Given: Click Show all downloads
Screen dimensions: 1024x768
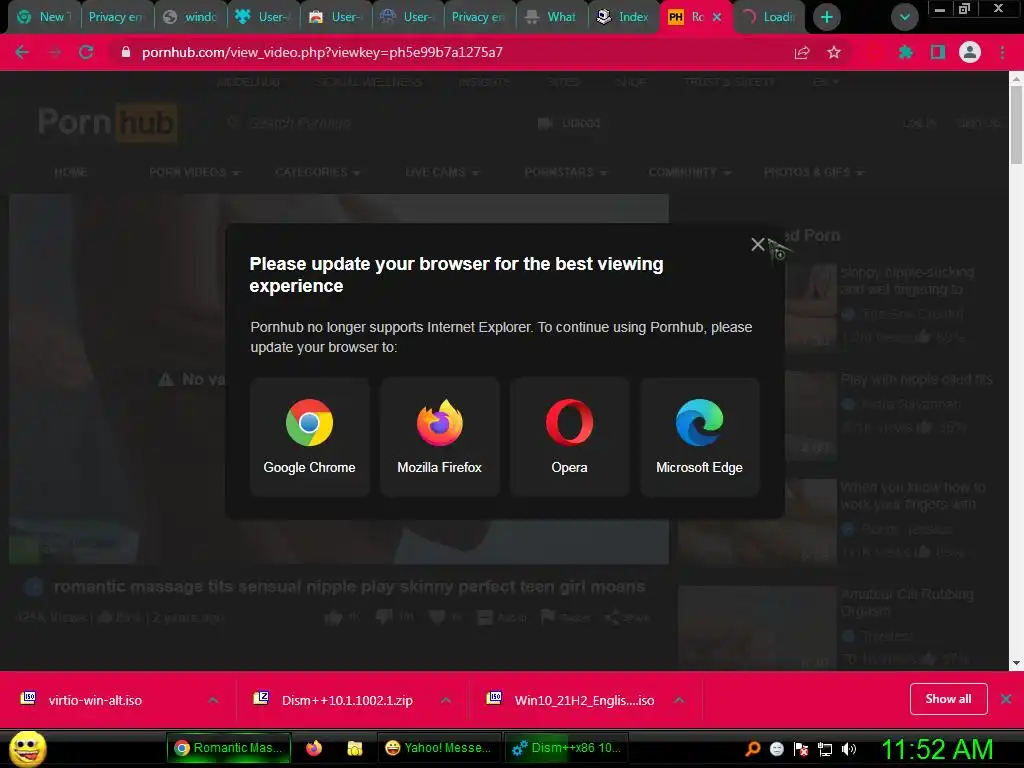Looking at the screenshot, I should pos(948,699).
